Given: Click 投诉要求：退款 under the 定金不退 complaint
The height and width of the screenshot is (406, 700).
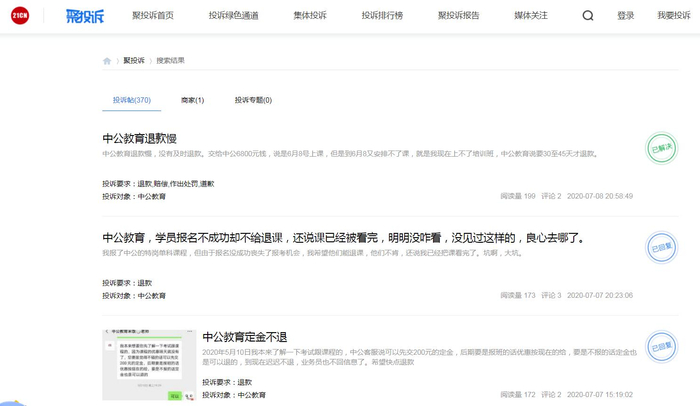Looking at the screenshot, I should 227,382.
